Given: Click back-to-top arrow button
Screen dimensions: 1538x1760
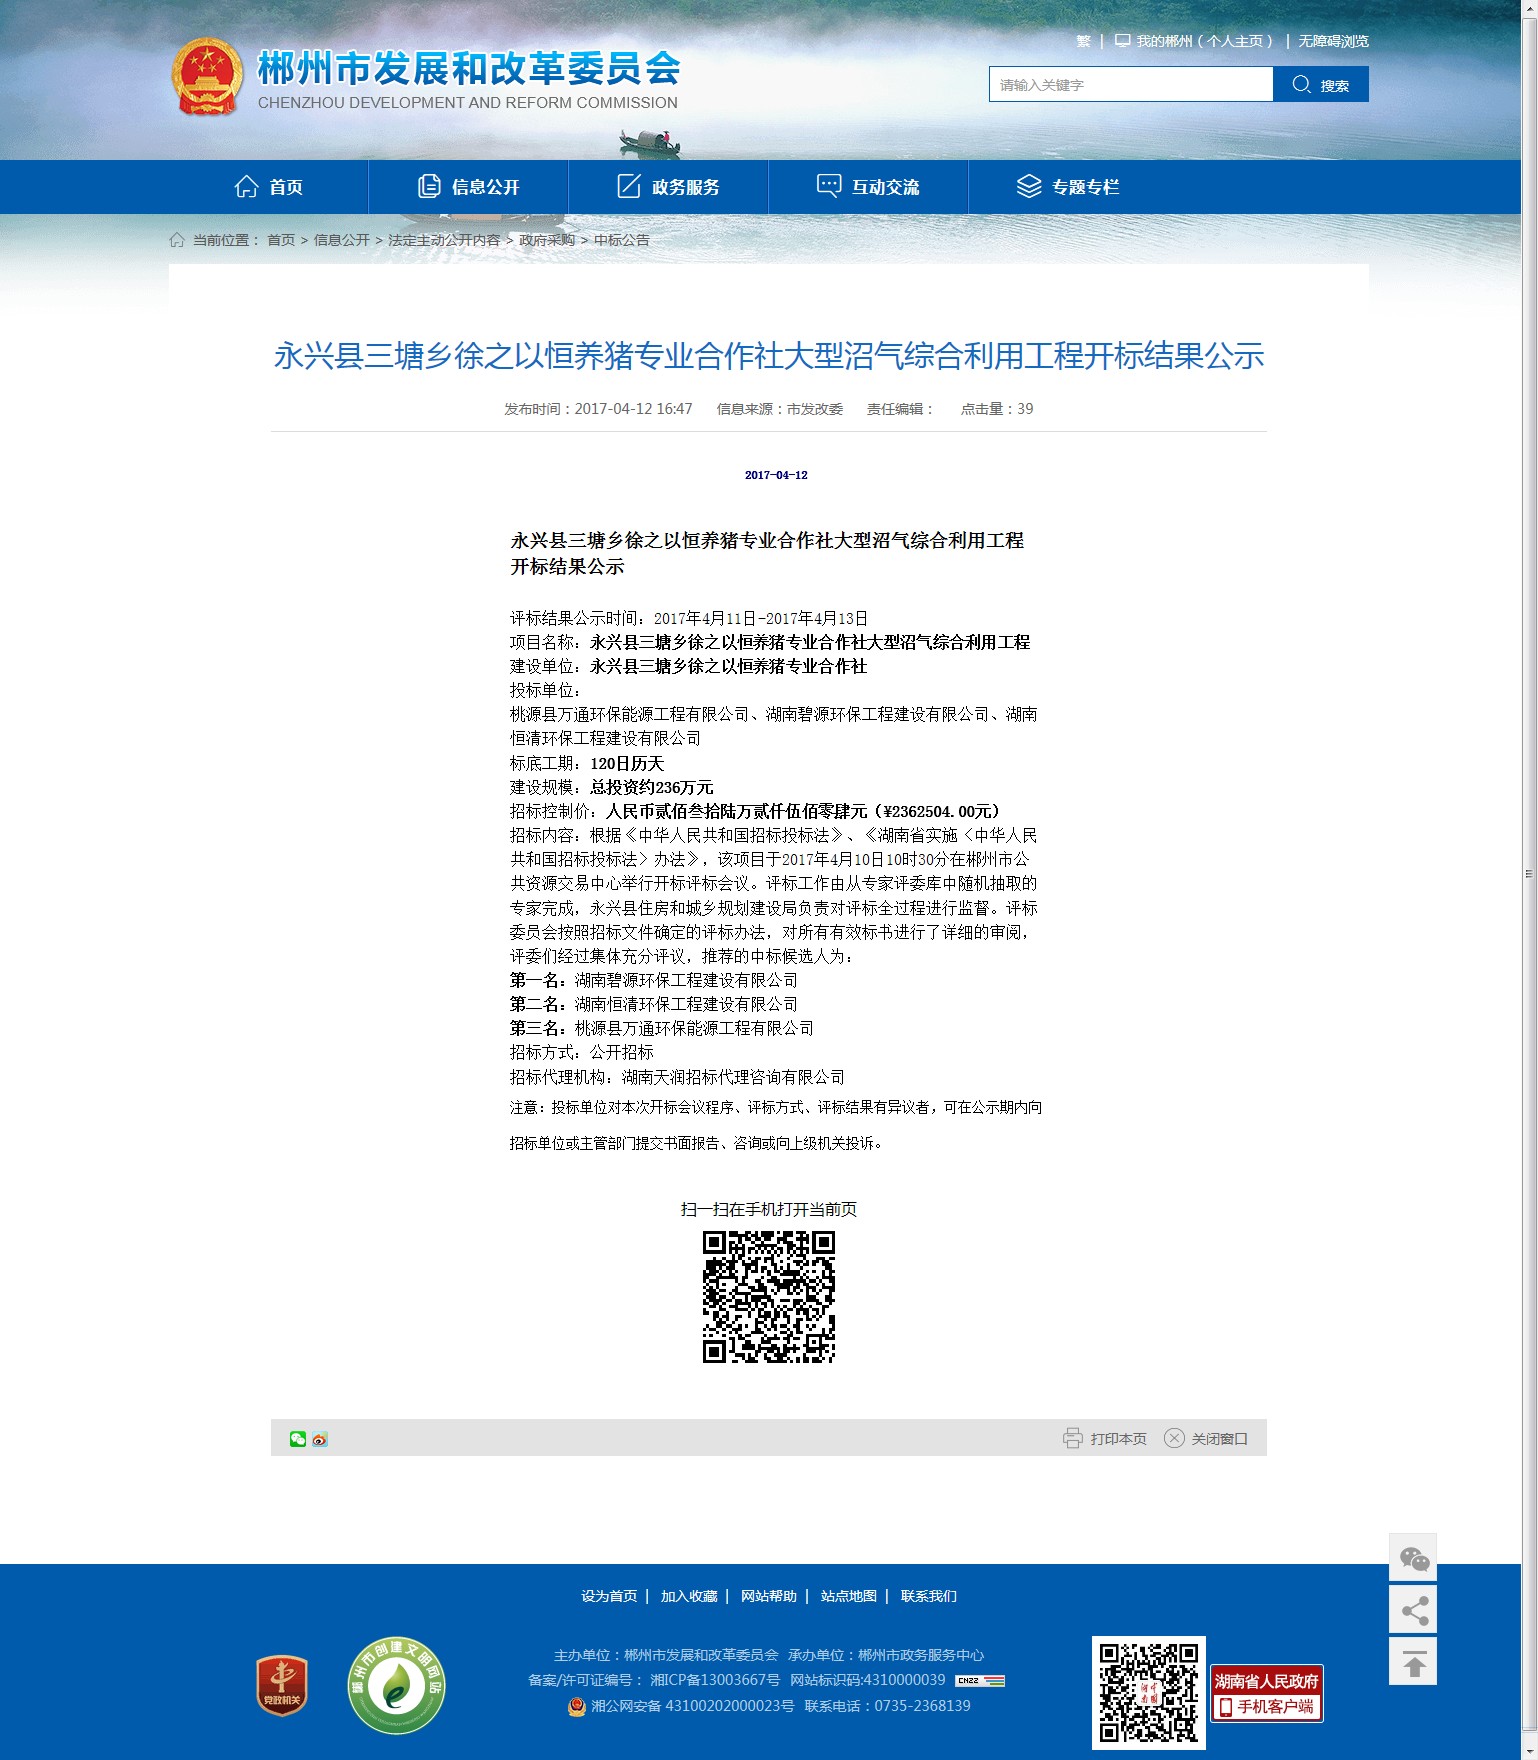Looking at the screenshot, I should (1413, 1662).
